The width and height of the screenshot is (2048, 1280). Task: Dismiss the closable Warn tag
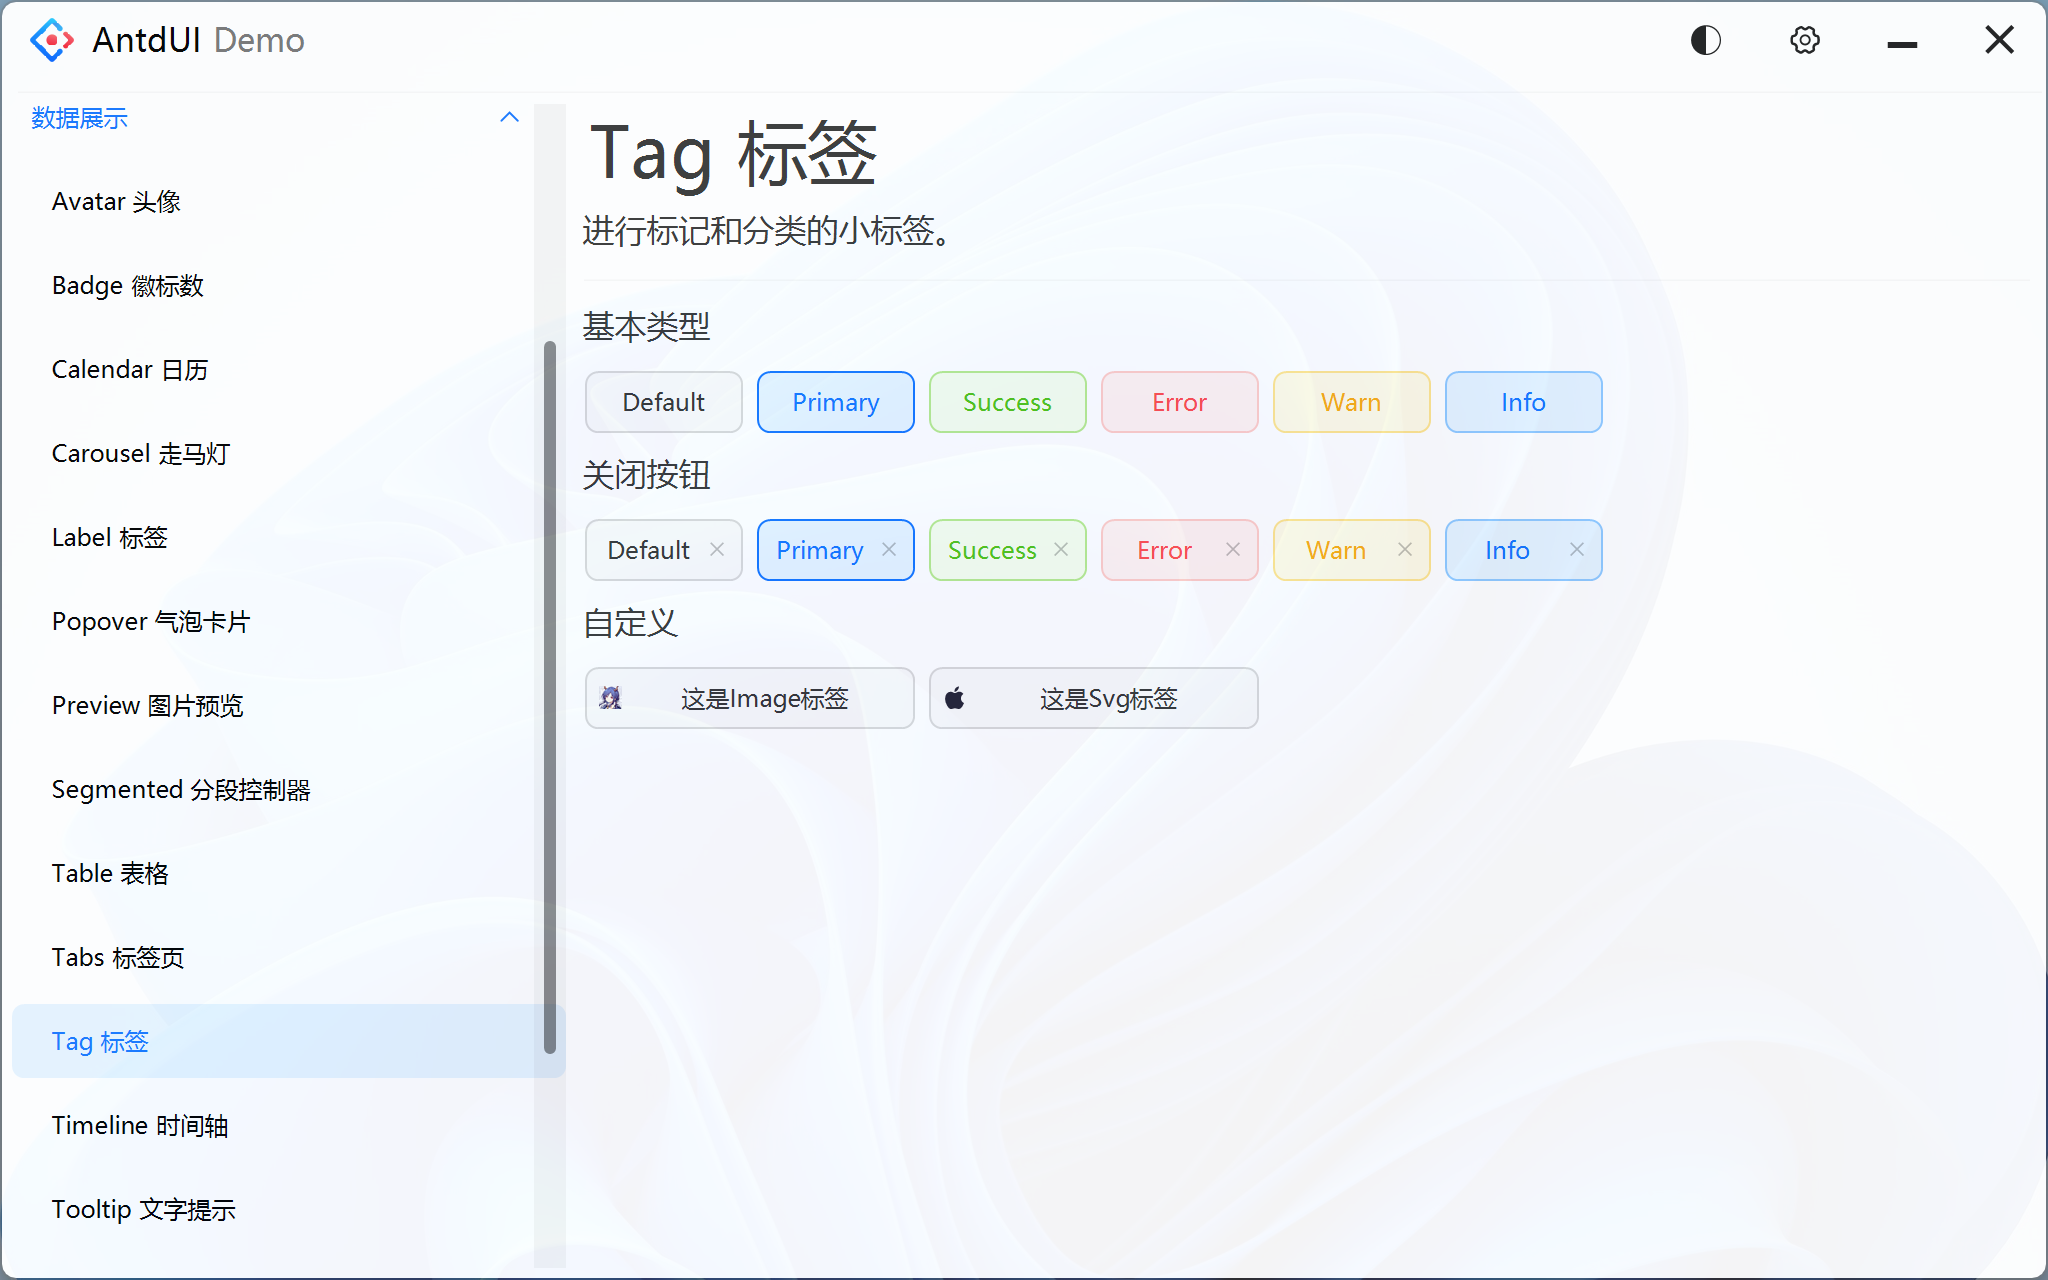(1405, 549)
